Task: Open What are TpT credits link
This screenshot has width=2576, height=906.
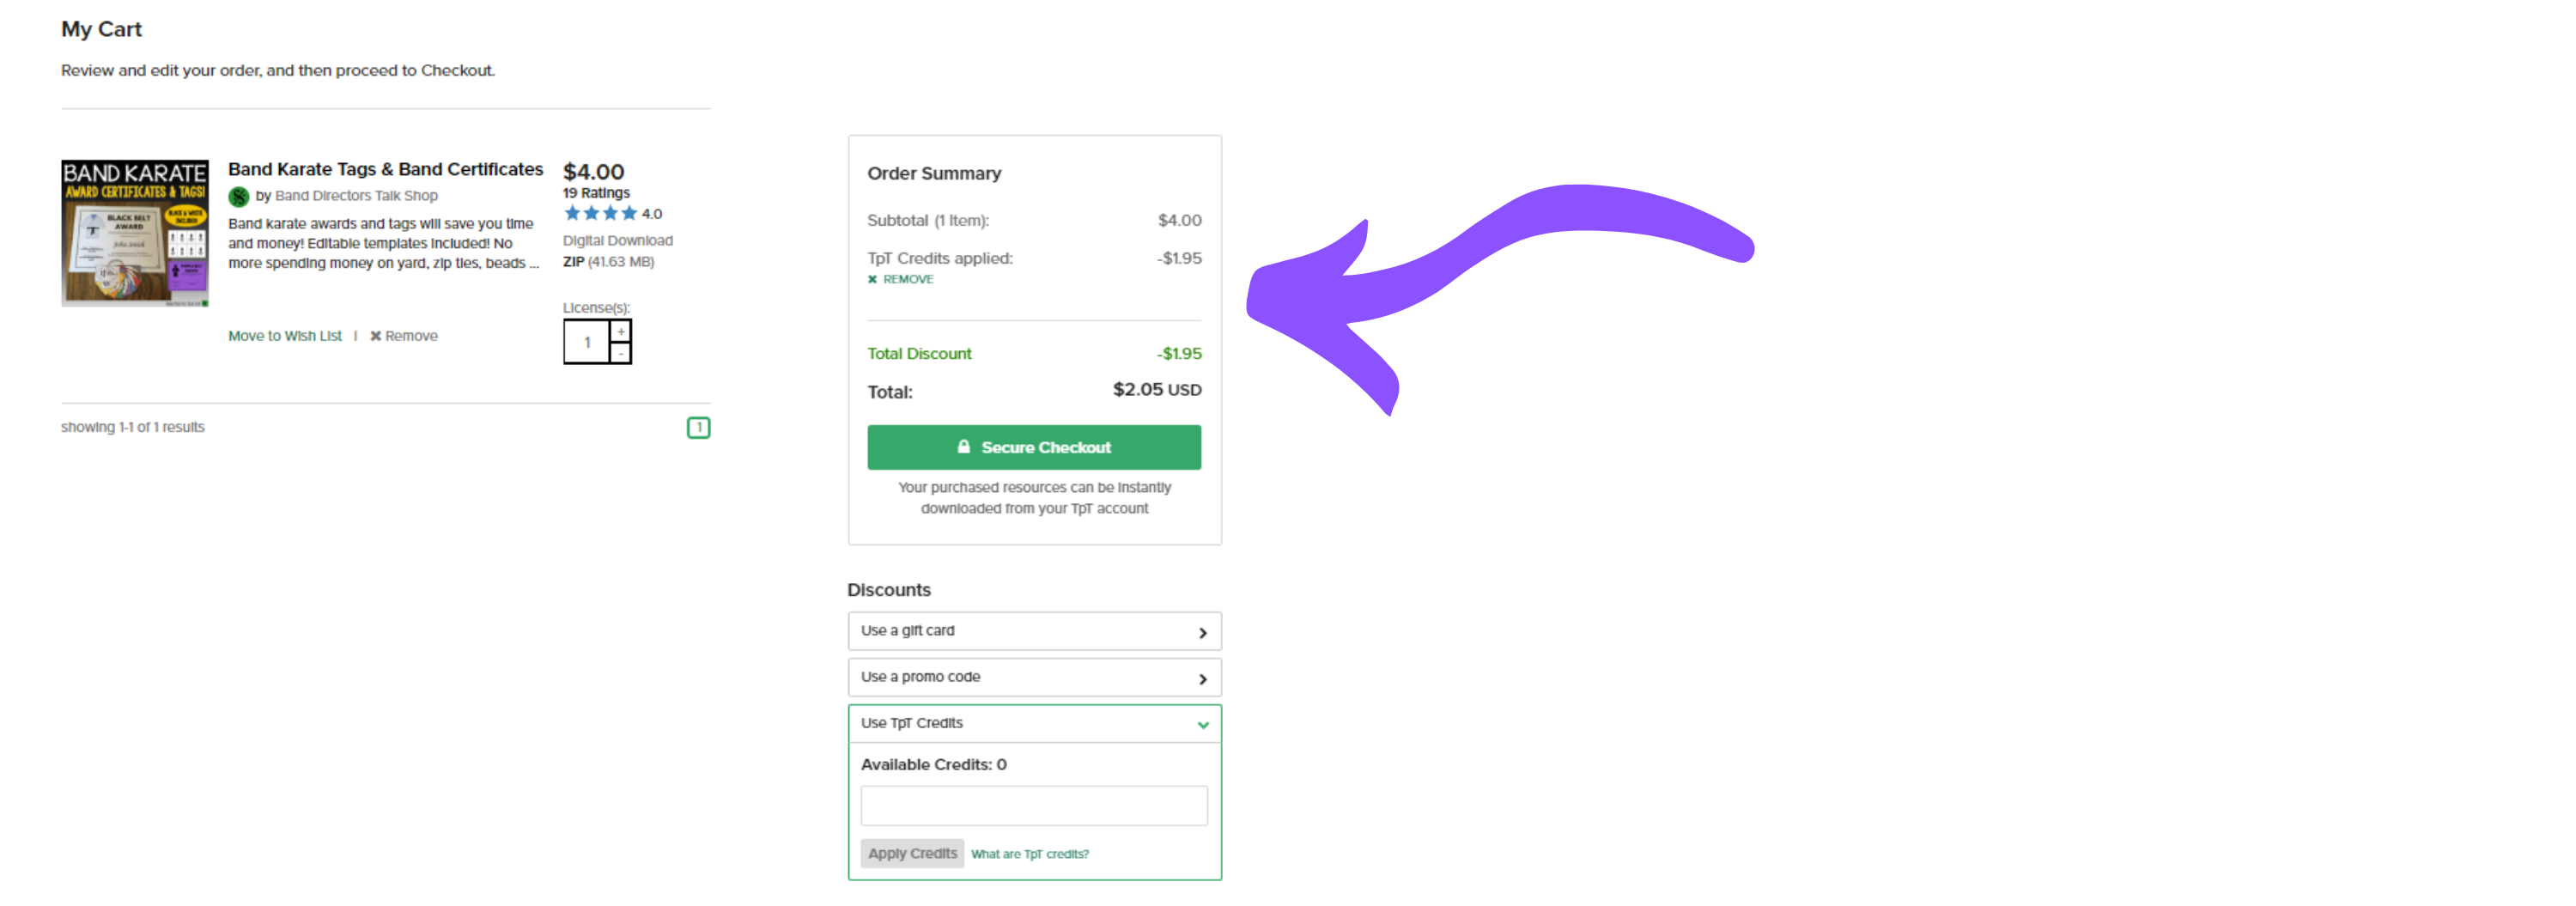Action: point(1030,854)
